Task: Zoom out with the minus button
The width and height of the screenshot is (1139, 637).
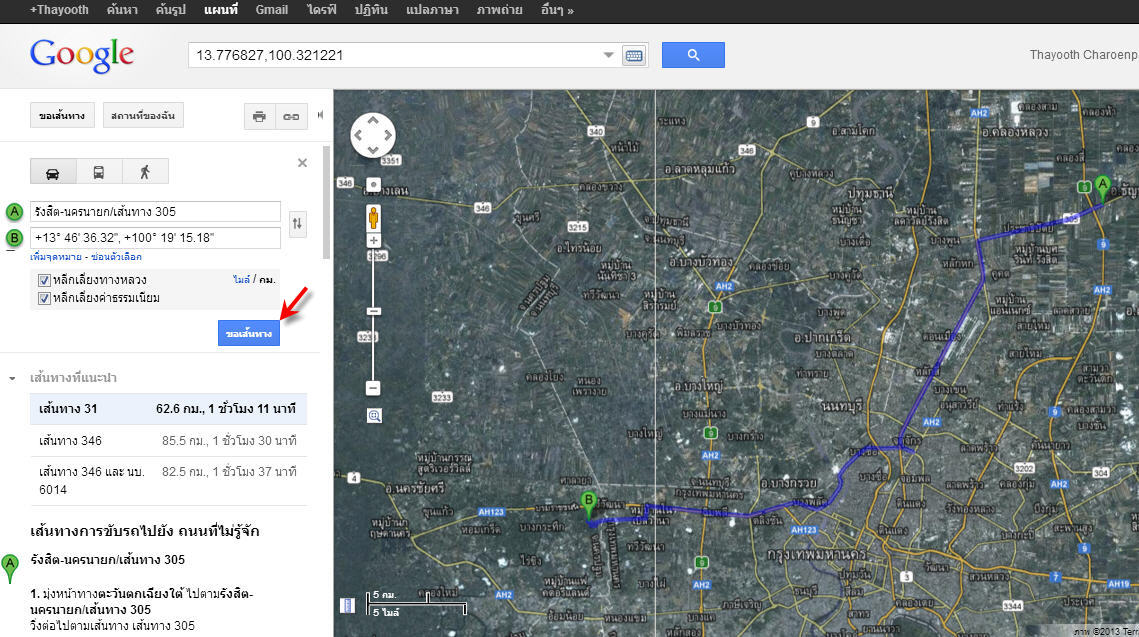Action: click(x=373, y=388)
